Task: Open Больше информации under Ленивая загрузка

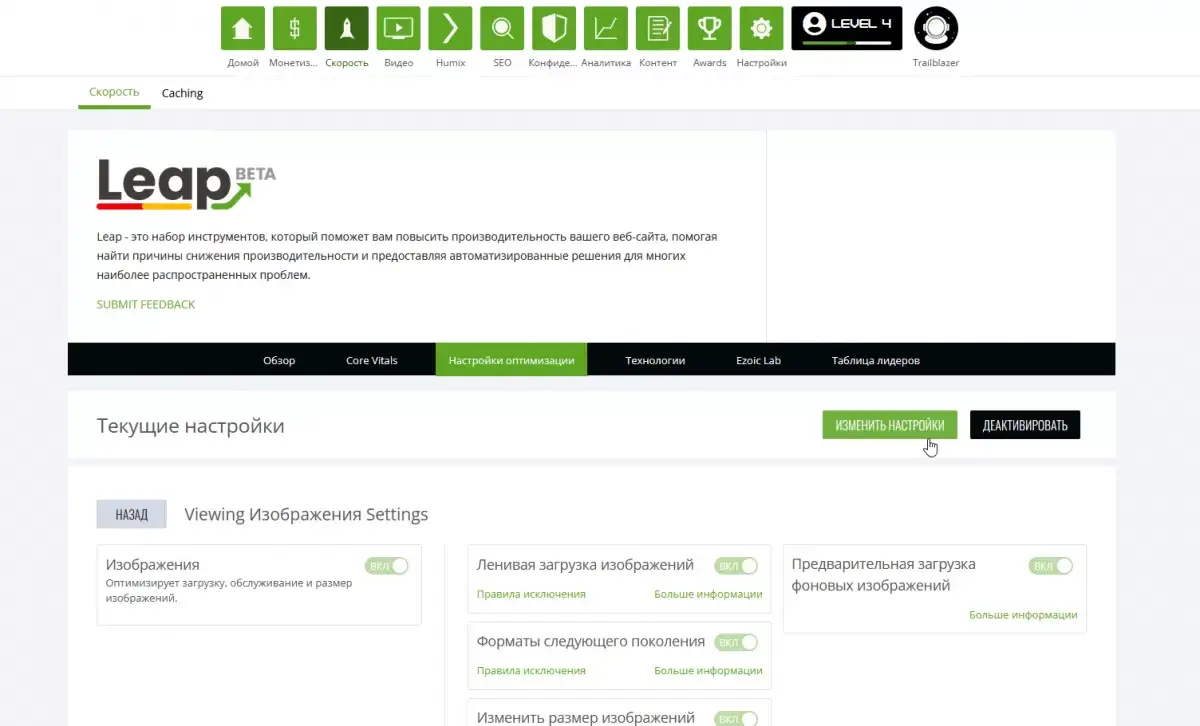Action: (708, 594)
